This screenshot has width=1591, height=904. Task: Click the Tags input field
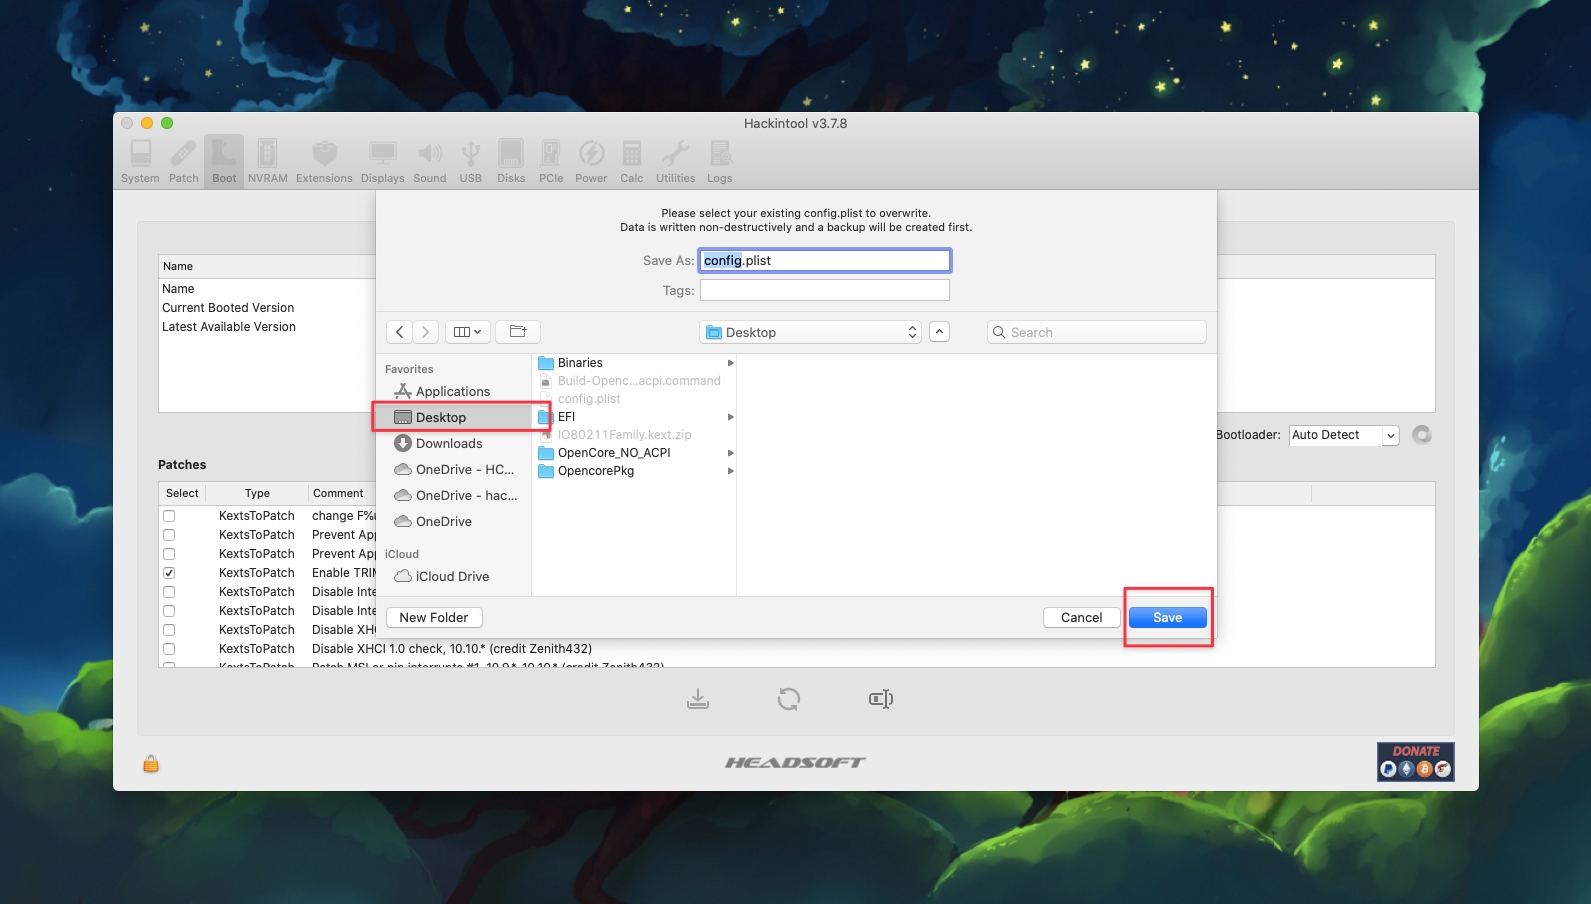pyautogui.click(x=824, y=290)
